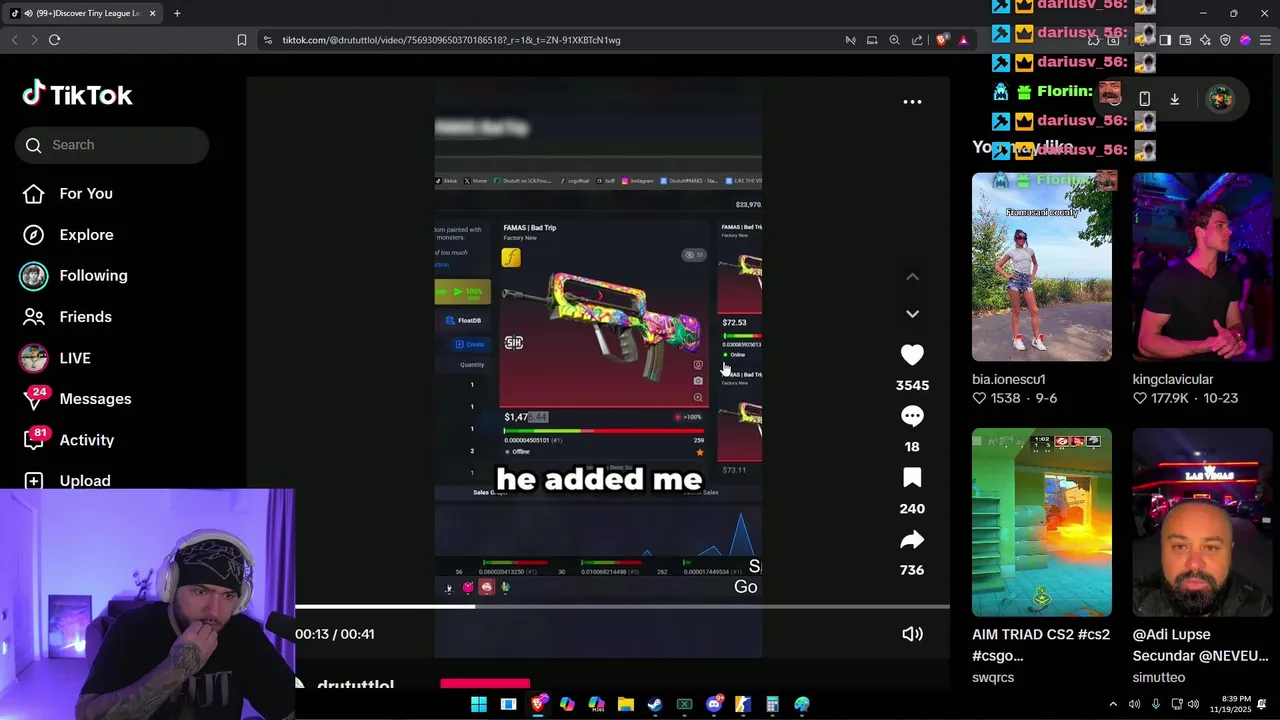The width and height of the screenshot is (1280, 720).
Task: Click the kingclavicular username link
Action: [1173, 380]
